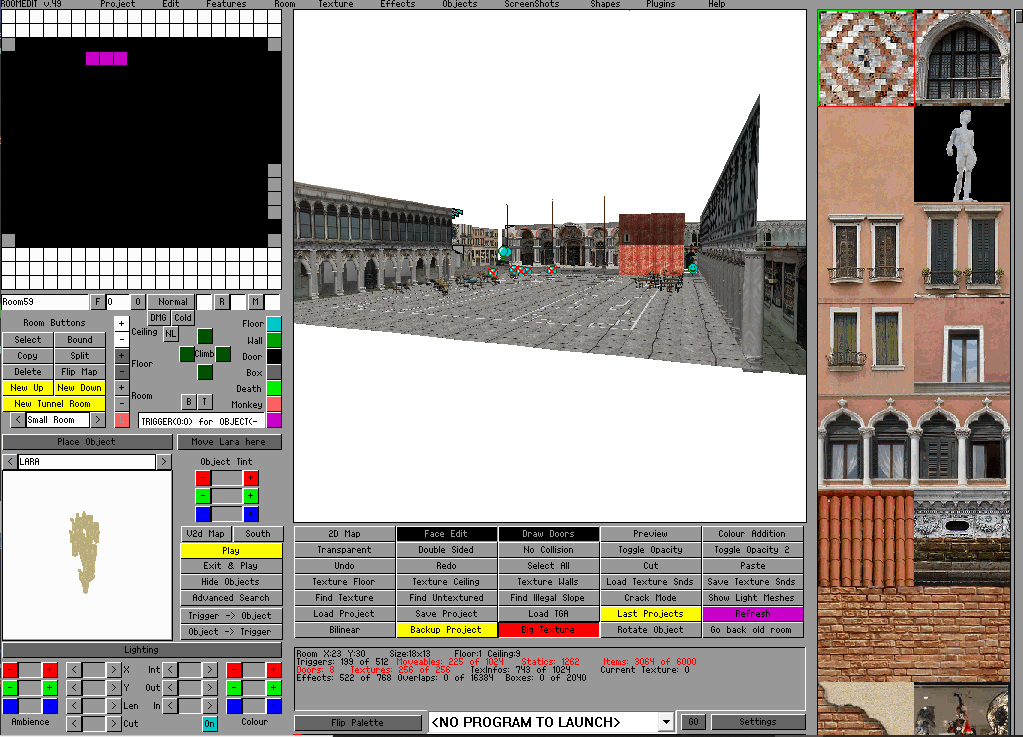This screenshot has height=737, width=1023.
Task: Go to the object before LARA
Action: click(x=10, y=462)
